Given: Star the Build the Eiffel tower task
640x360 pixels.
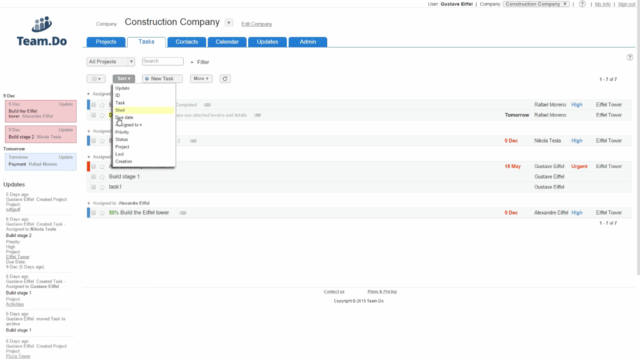Looking at the screenshot, I should [x=102, y=213].
